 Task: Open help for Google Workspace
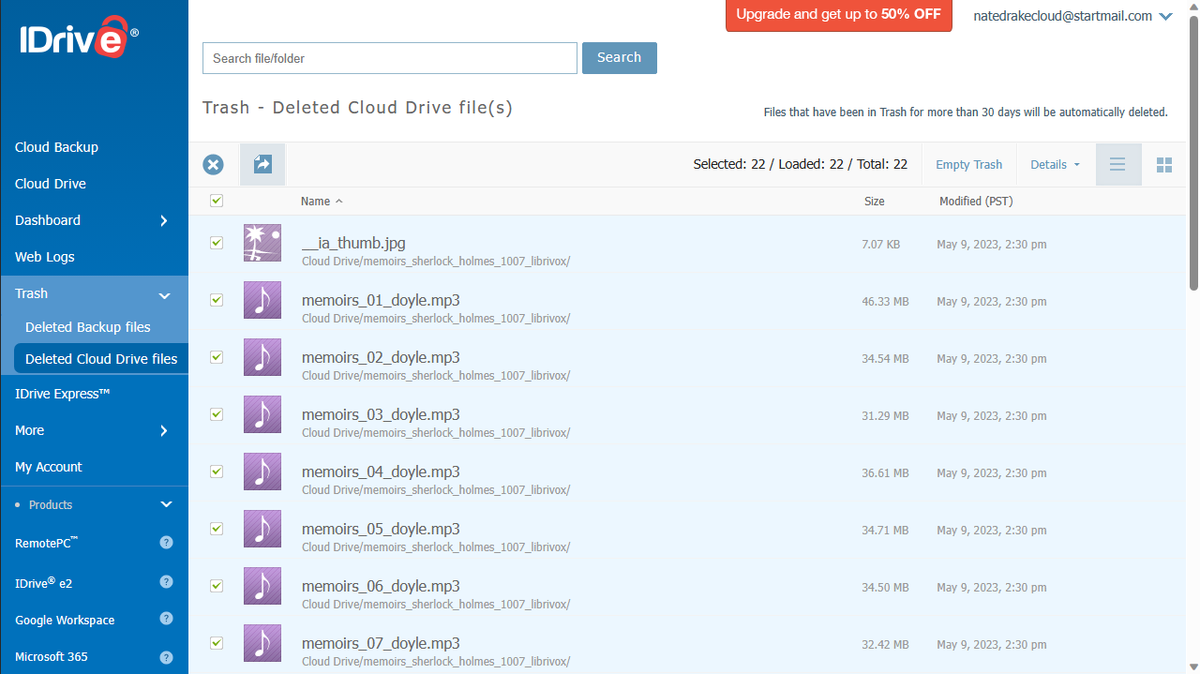click(166, 618)
